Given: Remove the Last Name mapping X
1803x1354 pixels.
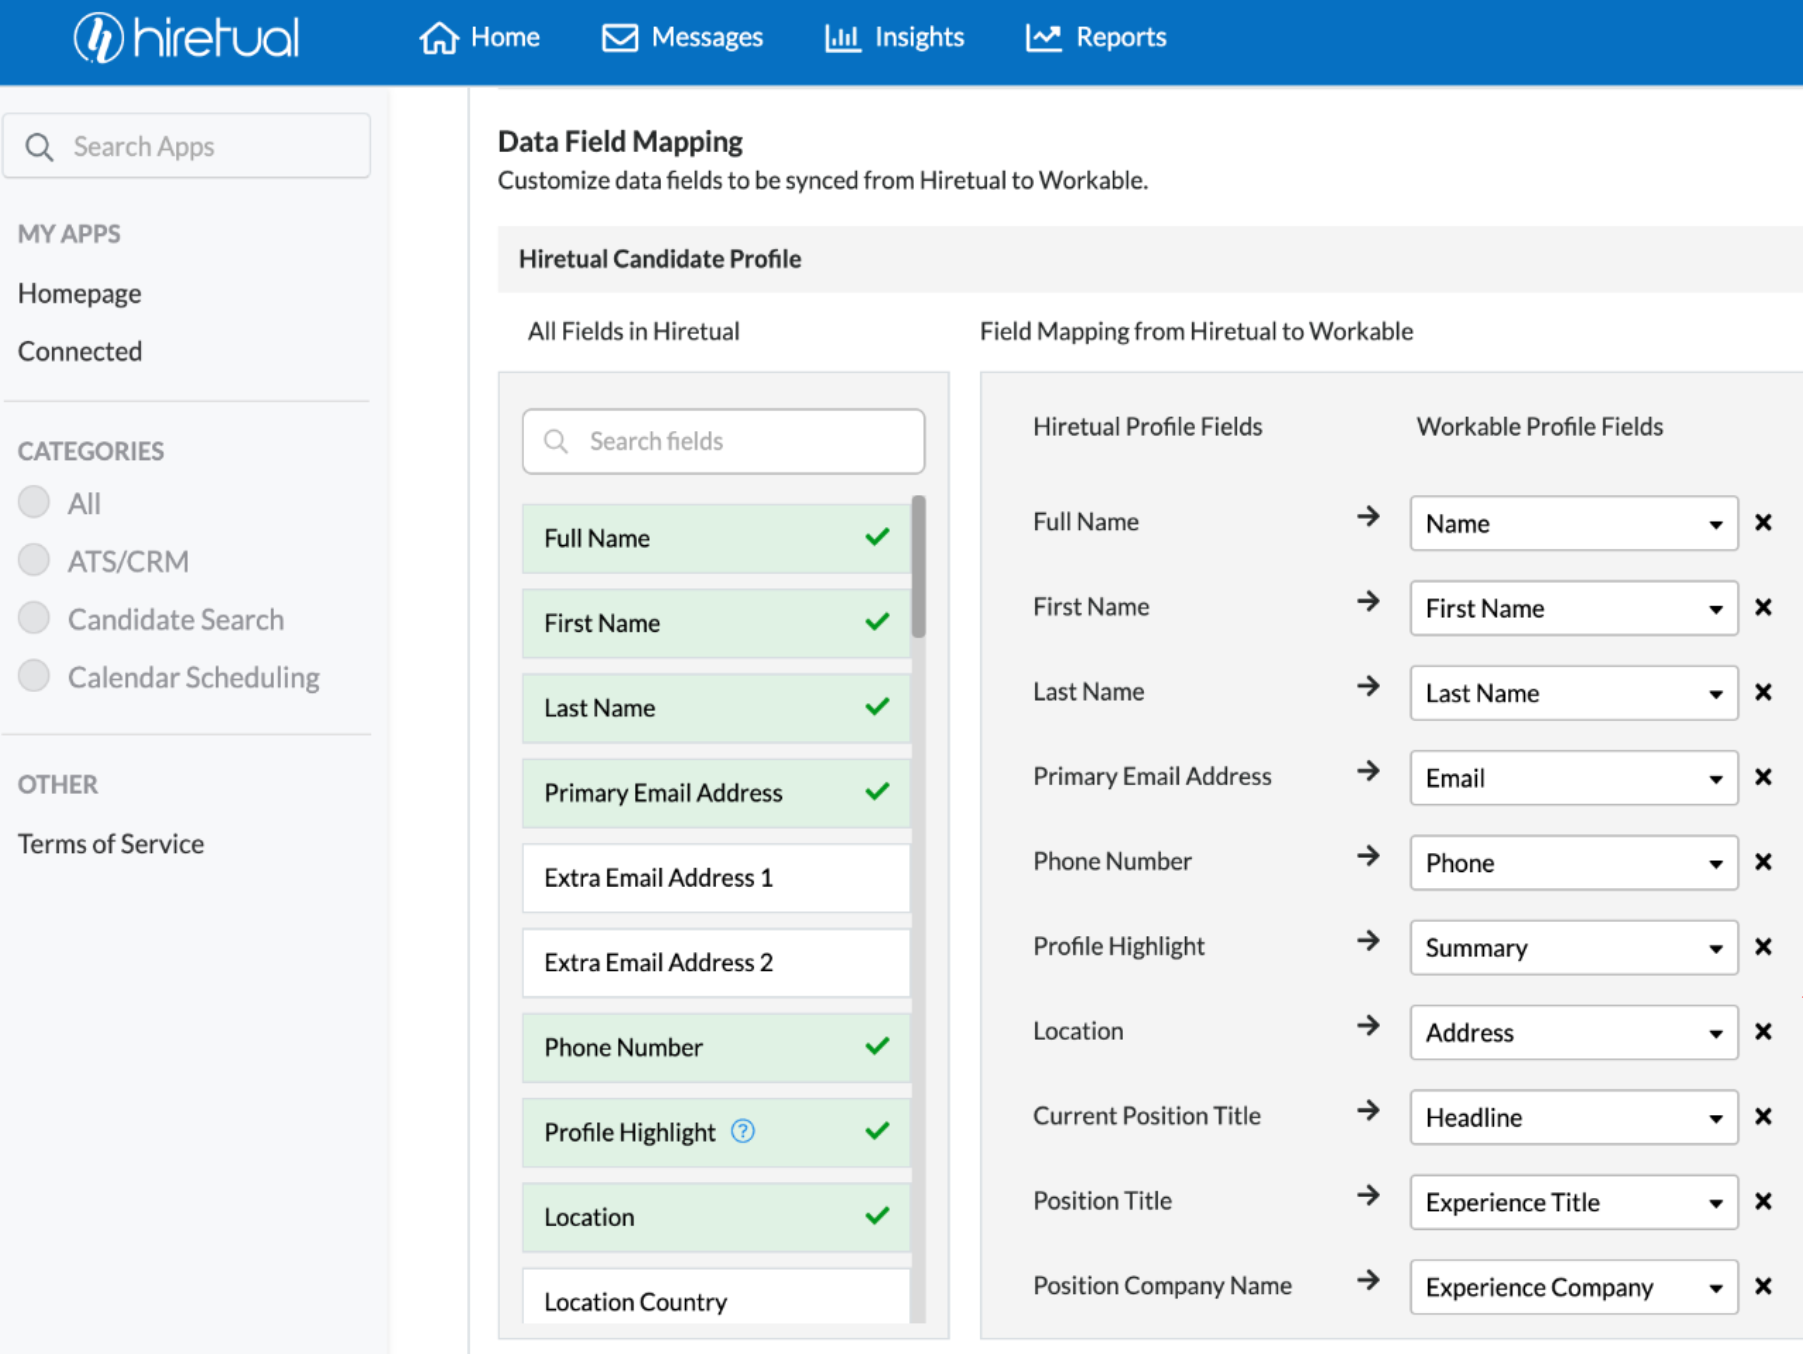Looking at the screenshot, I should [1764, 692].
